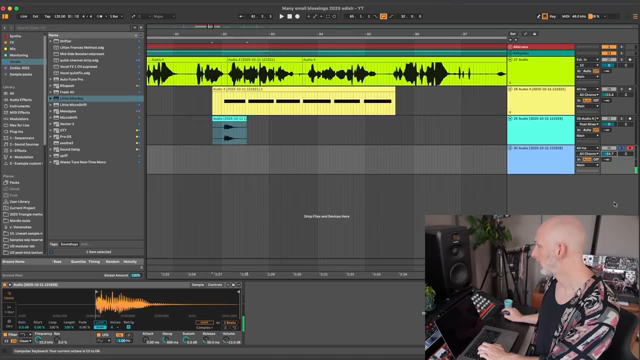
Task: Toggle Simpler device activator
Action: (x=4, y=285)
